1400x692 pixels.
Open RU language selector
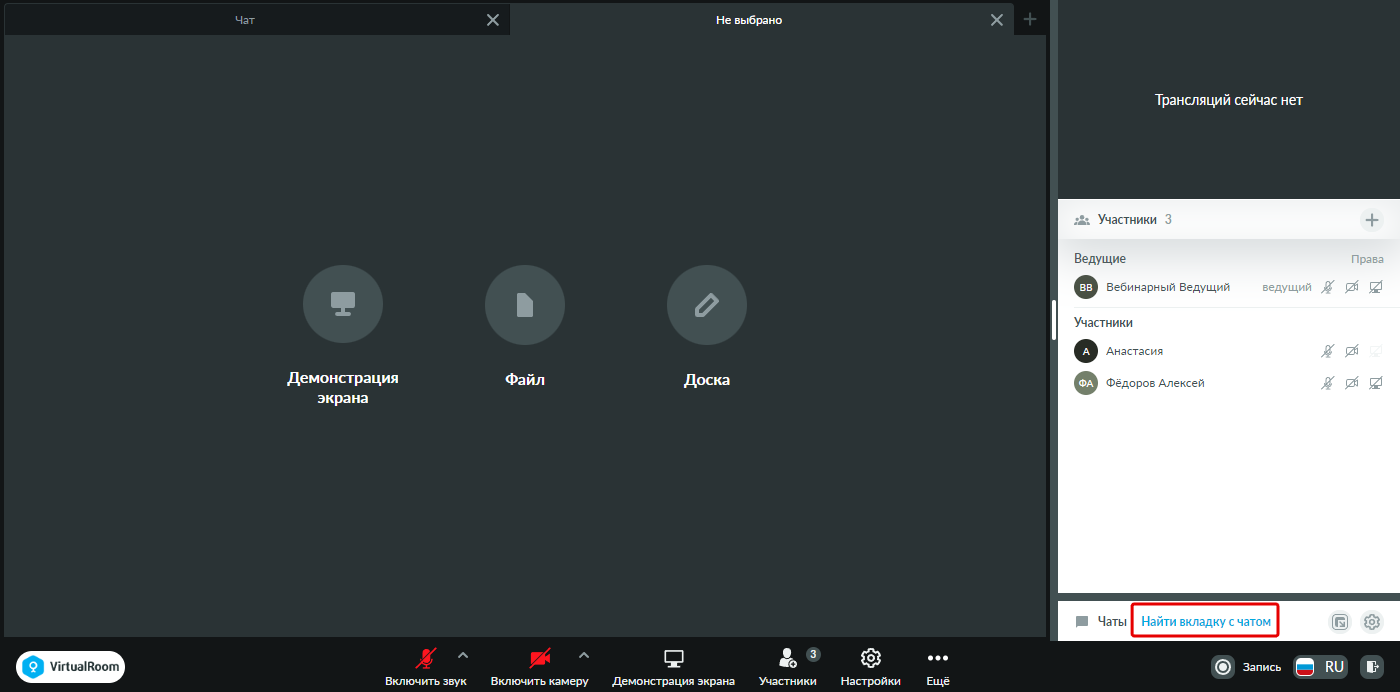coord(1320,666)
